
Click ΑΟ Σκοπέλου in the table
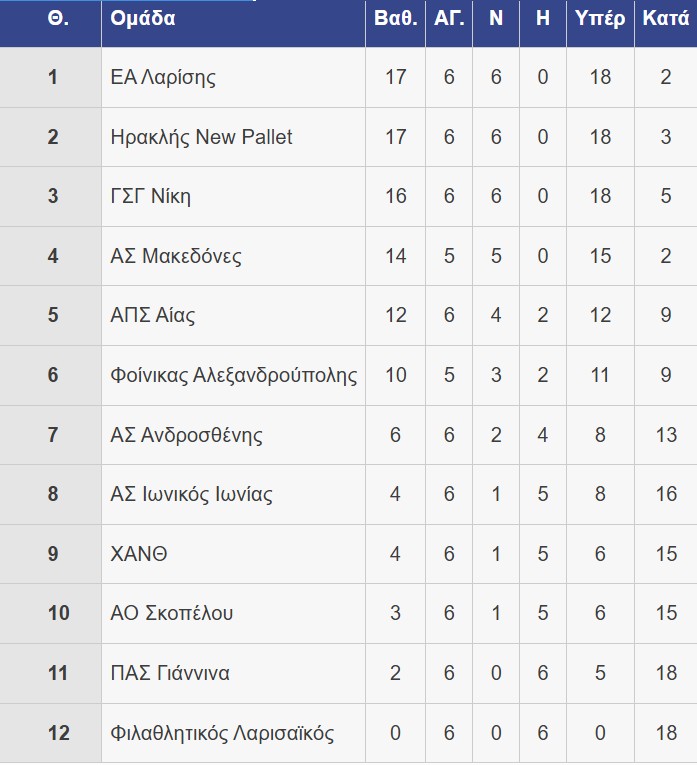click(172, 613)
